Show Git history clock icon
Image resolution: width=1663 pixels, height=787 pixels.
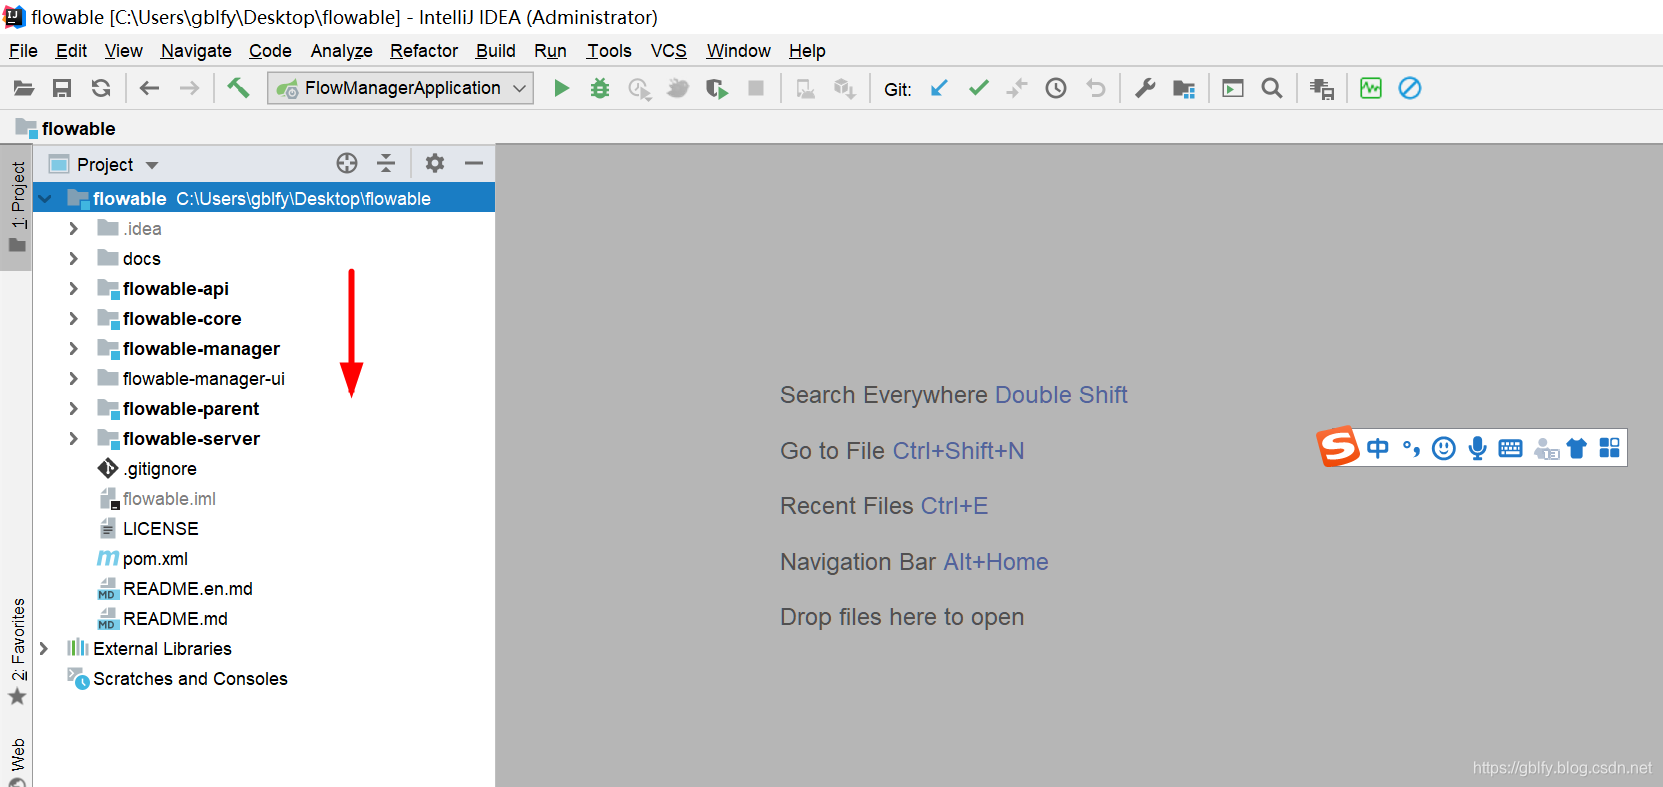click(1056, 89)
